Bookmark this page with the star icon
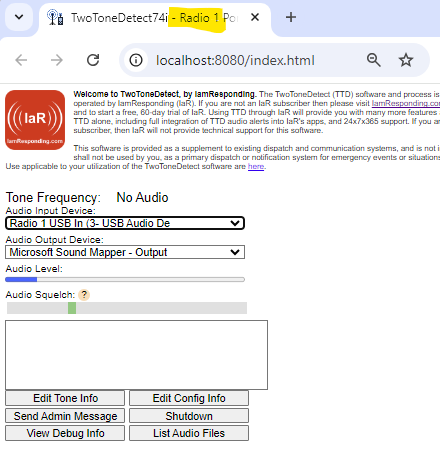 [x=406, y=60]
